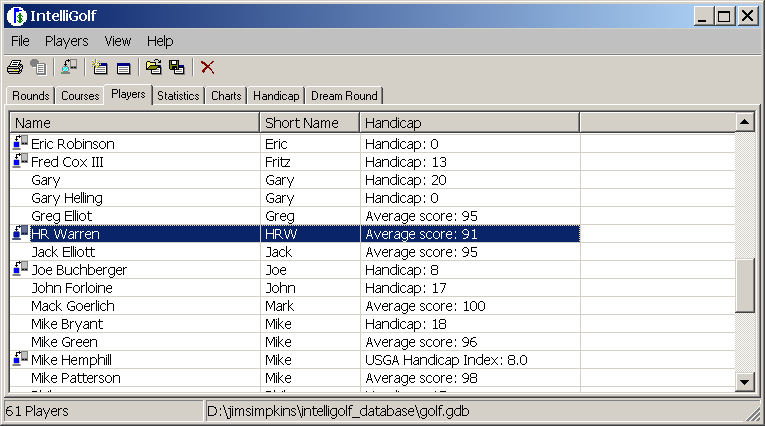Screen dimensions: 765x426
Task: Click the sync icon beside Mike Hemphill
Action: 20,359
